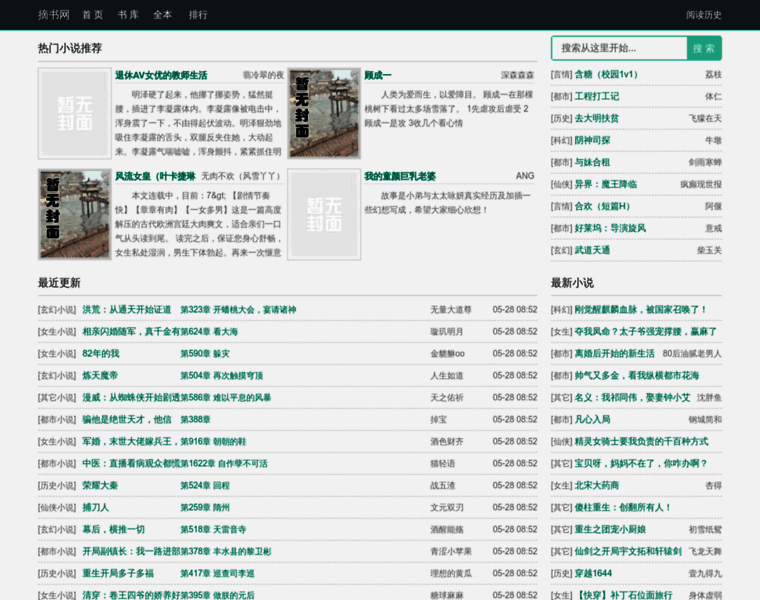The image size is (760, 600).
Task: Click the green 搜索 button
Action: (x=704, y=48)
